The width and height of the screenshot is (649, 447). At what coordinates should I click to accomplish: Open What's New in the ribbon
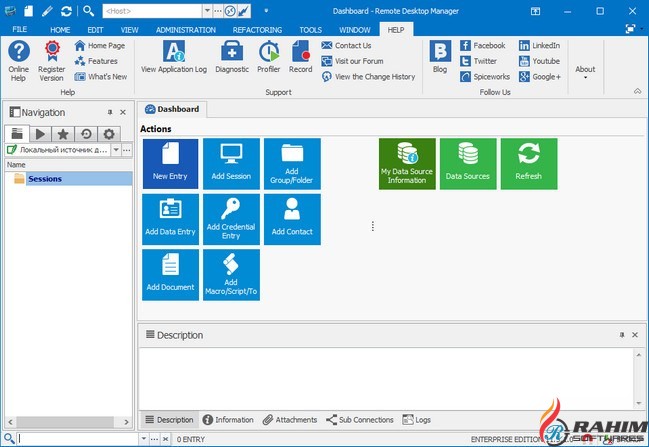pos(101,77)
